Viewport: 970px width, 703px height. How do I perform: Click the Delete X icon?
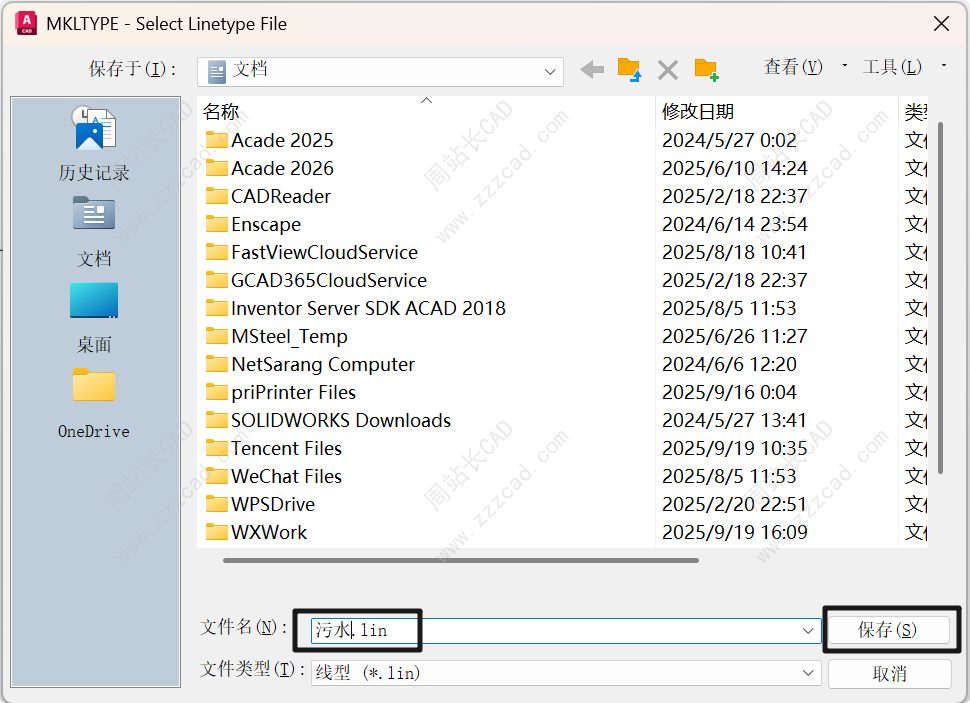[667, 70]
